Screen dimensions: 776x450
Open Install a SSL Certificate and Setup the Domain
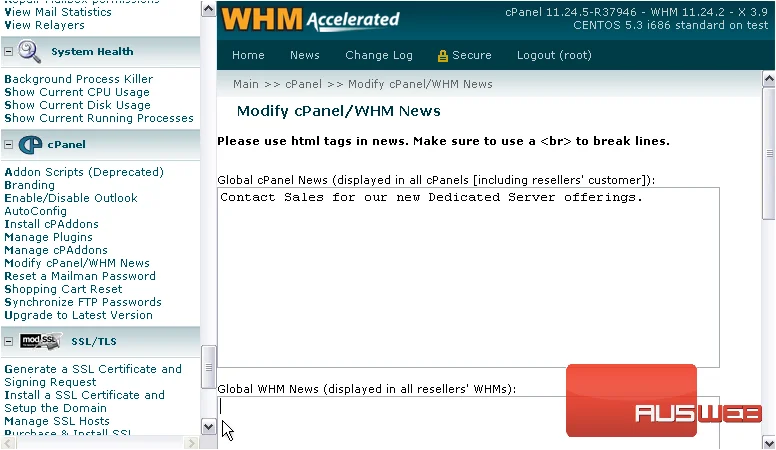(x=84, y=401)
